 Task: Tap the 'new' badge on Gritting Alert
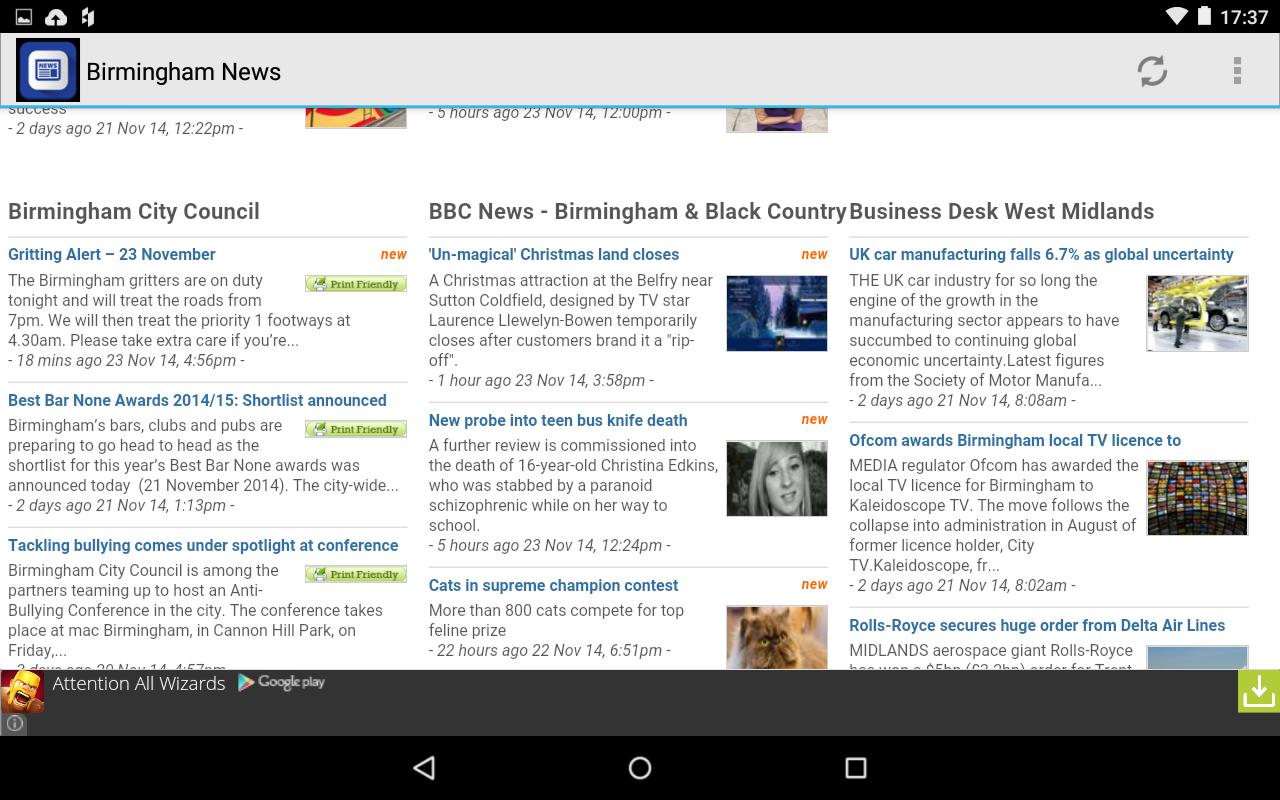[393, 254]
